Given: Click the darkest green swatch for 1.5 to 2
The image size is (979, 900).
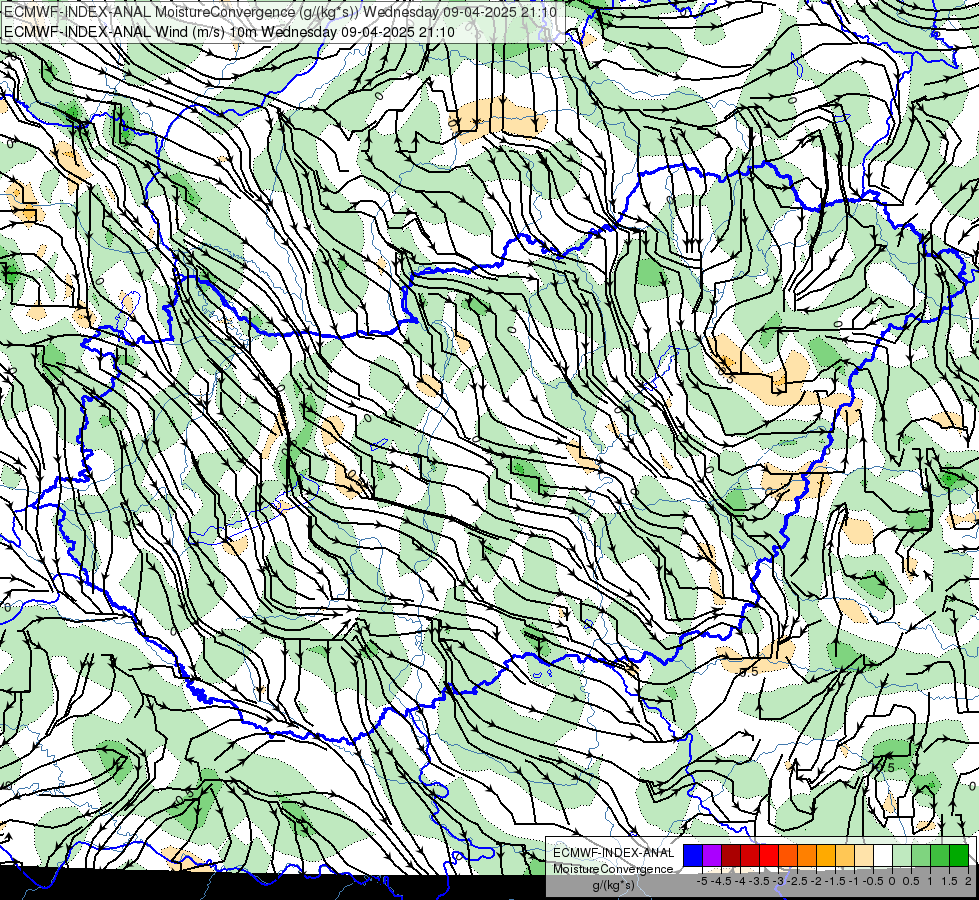Looking at the screenshot, I should pyautogui.click(x=959, y=855).
